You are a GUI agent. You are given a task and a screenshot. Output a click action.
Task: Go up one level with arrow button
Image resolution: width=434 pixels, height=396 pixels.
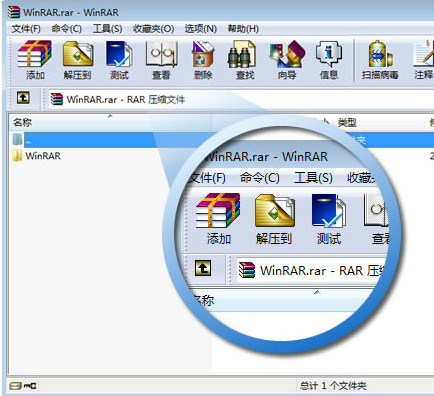pos(23,98)
